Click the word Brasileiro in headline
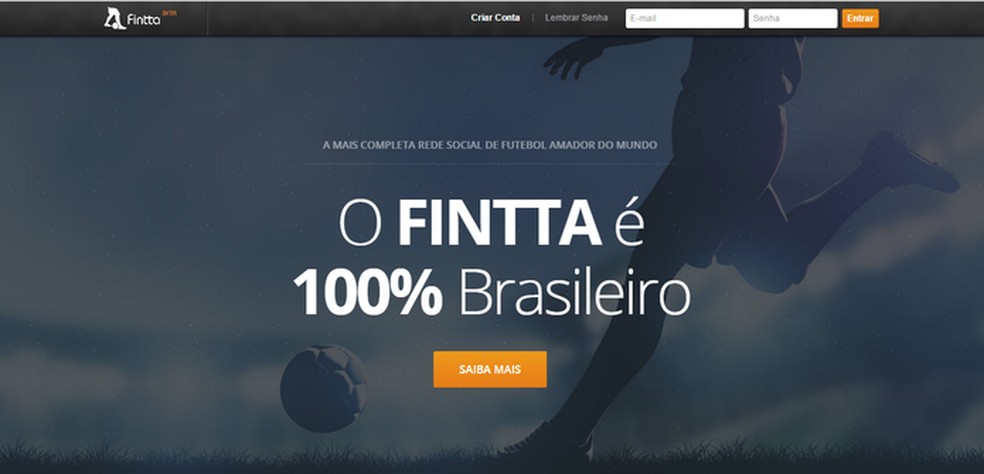The width and height of the screenshot is (984, 474). 574,292
